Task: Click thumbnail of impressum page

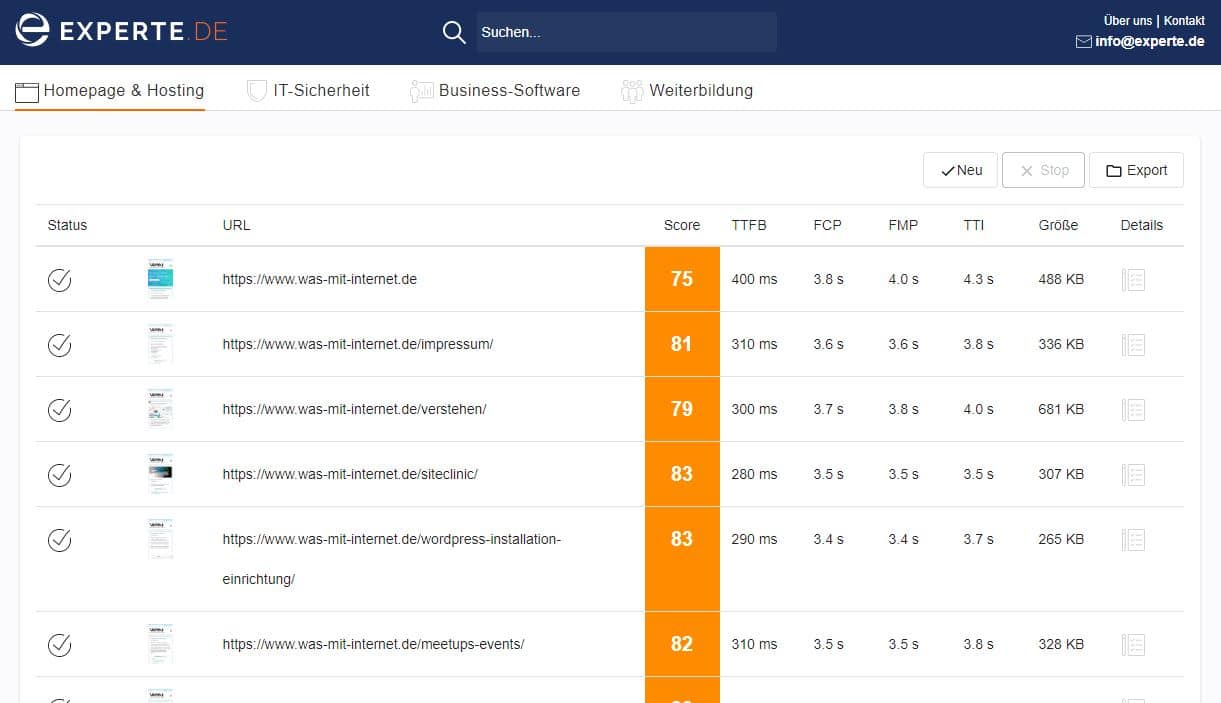Action: point(160,344)
